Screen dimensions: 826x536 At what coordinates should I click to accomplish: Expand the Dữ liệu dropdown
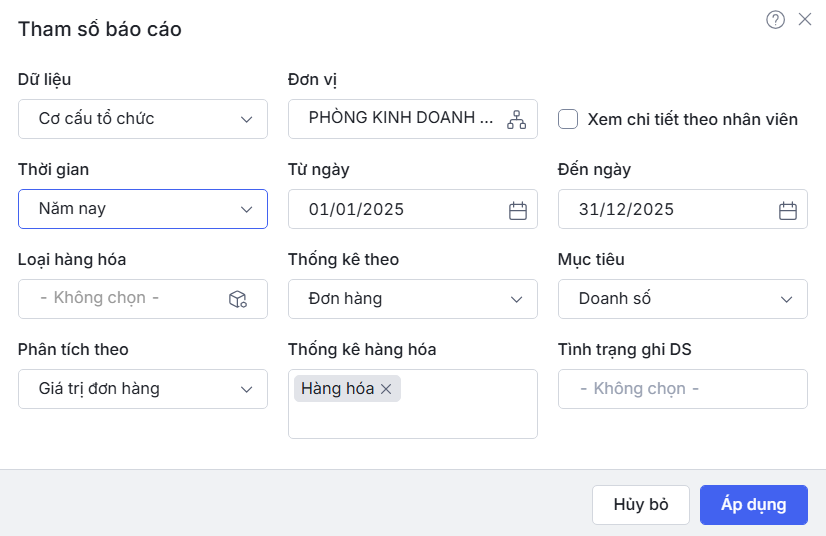click(143, 119)
